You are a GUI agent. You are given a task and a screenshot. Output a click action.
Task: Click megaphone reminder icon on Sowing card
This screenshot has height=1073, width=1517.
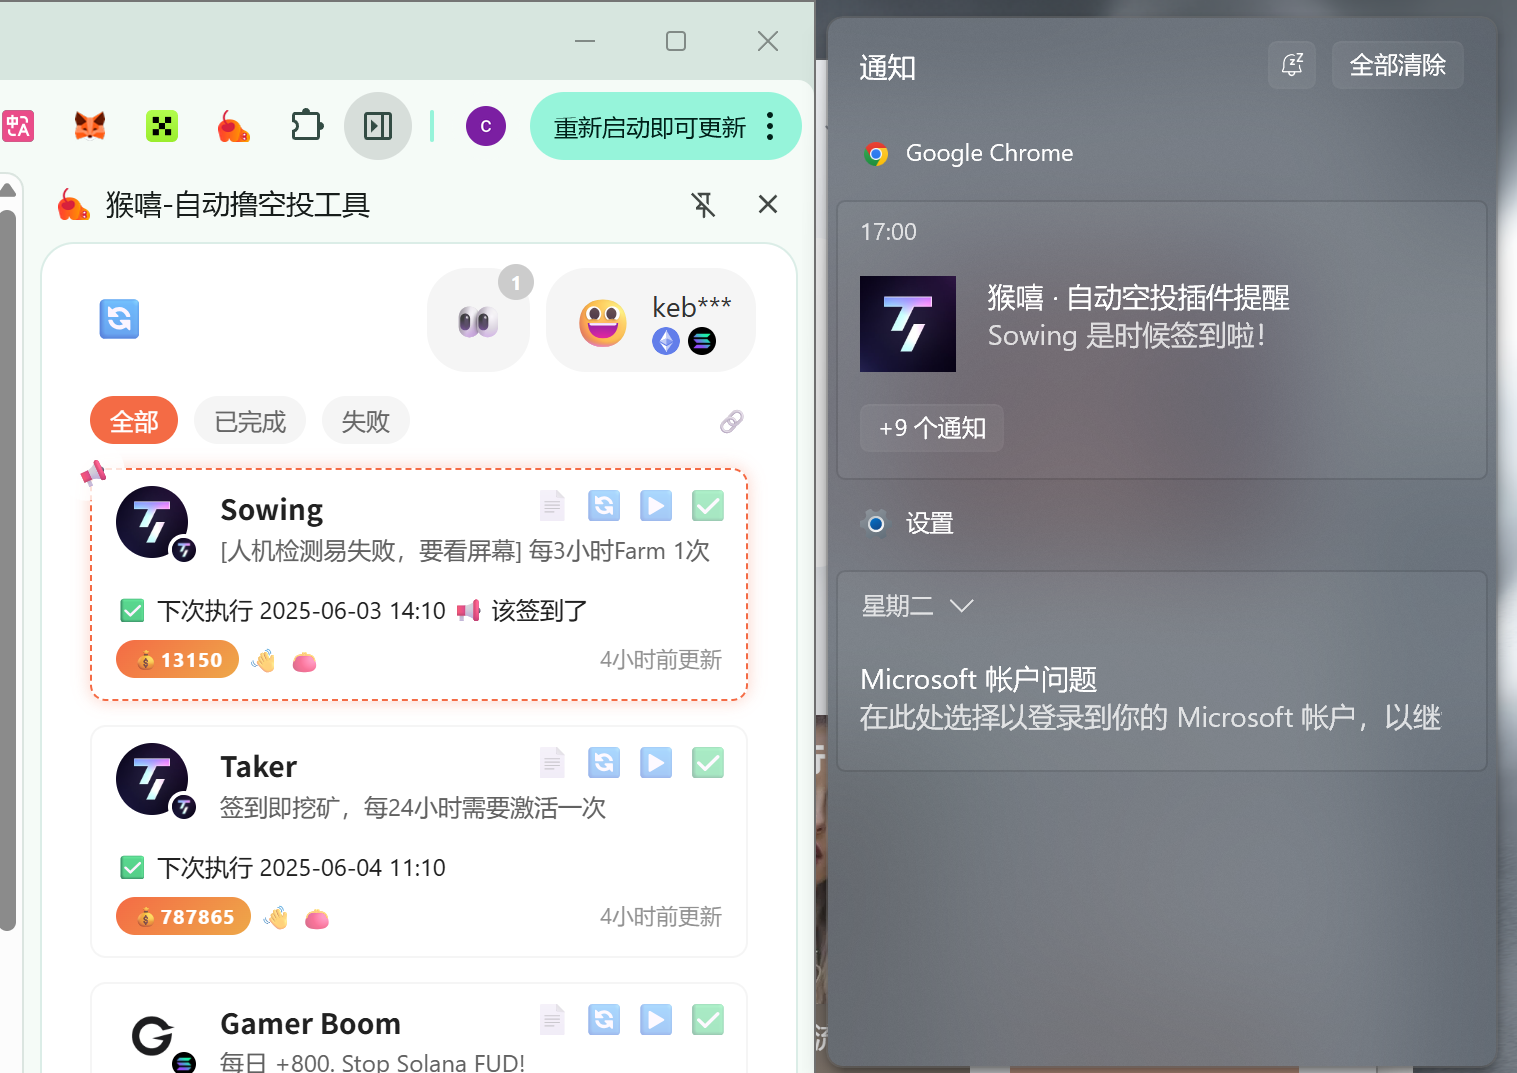click(x=468, y=610)
